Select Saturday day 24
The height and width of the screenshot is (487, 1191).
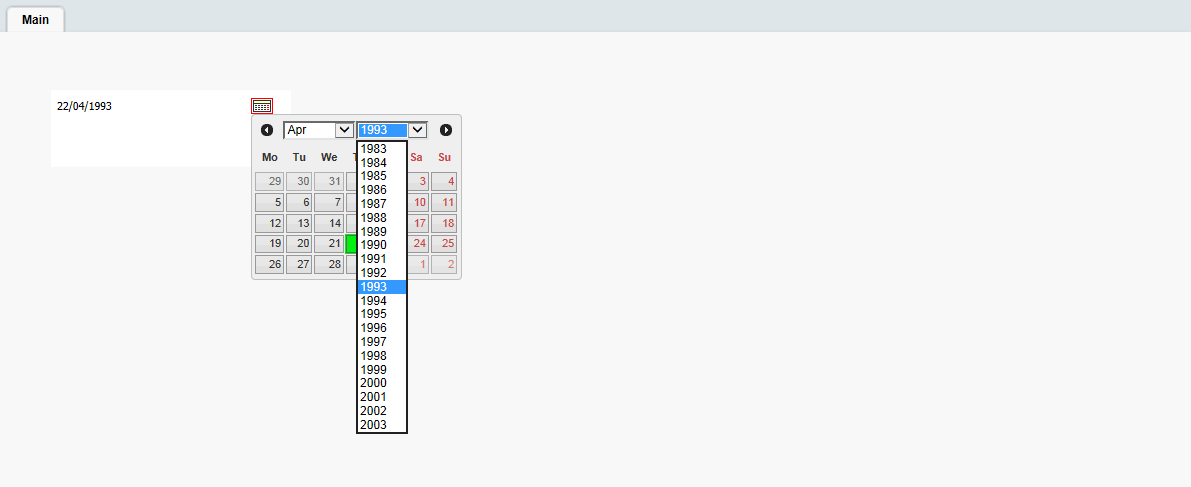(x=419, y=244)
